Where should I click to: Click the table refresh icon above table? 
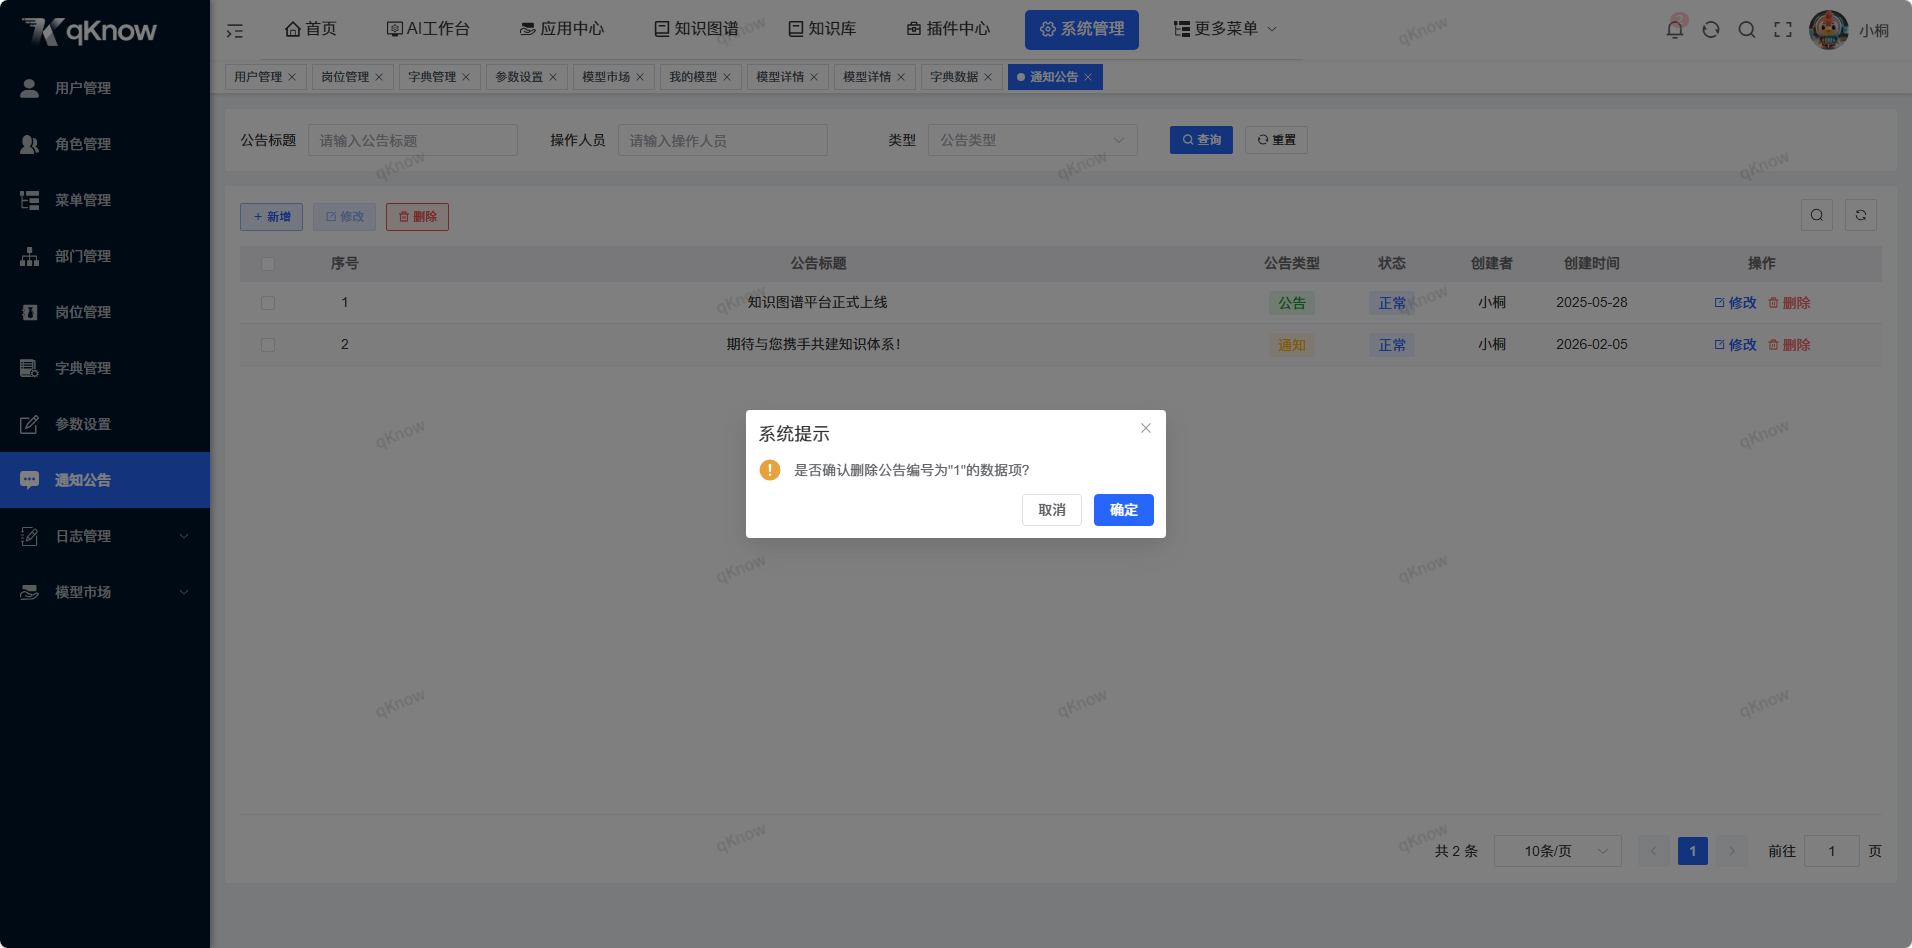(x=1861, y=215)
